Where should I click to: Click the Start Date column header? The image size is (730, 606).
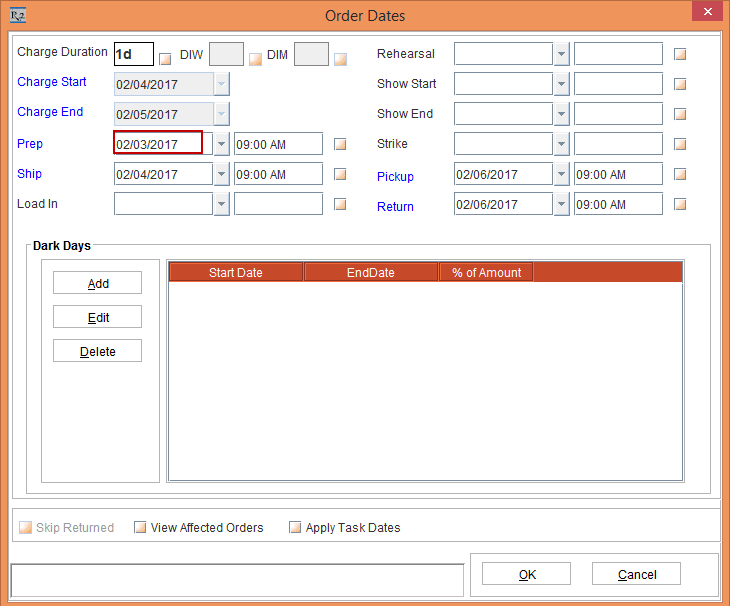click(x=236, y=272)
